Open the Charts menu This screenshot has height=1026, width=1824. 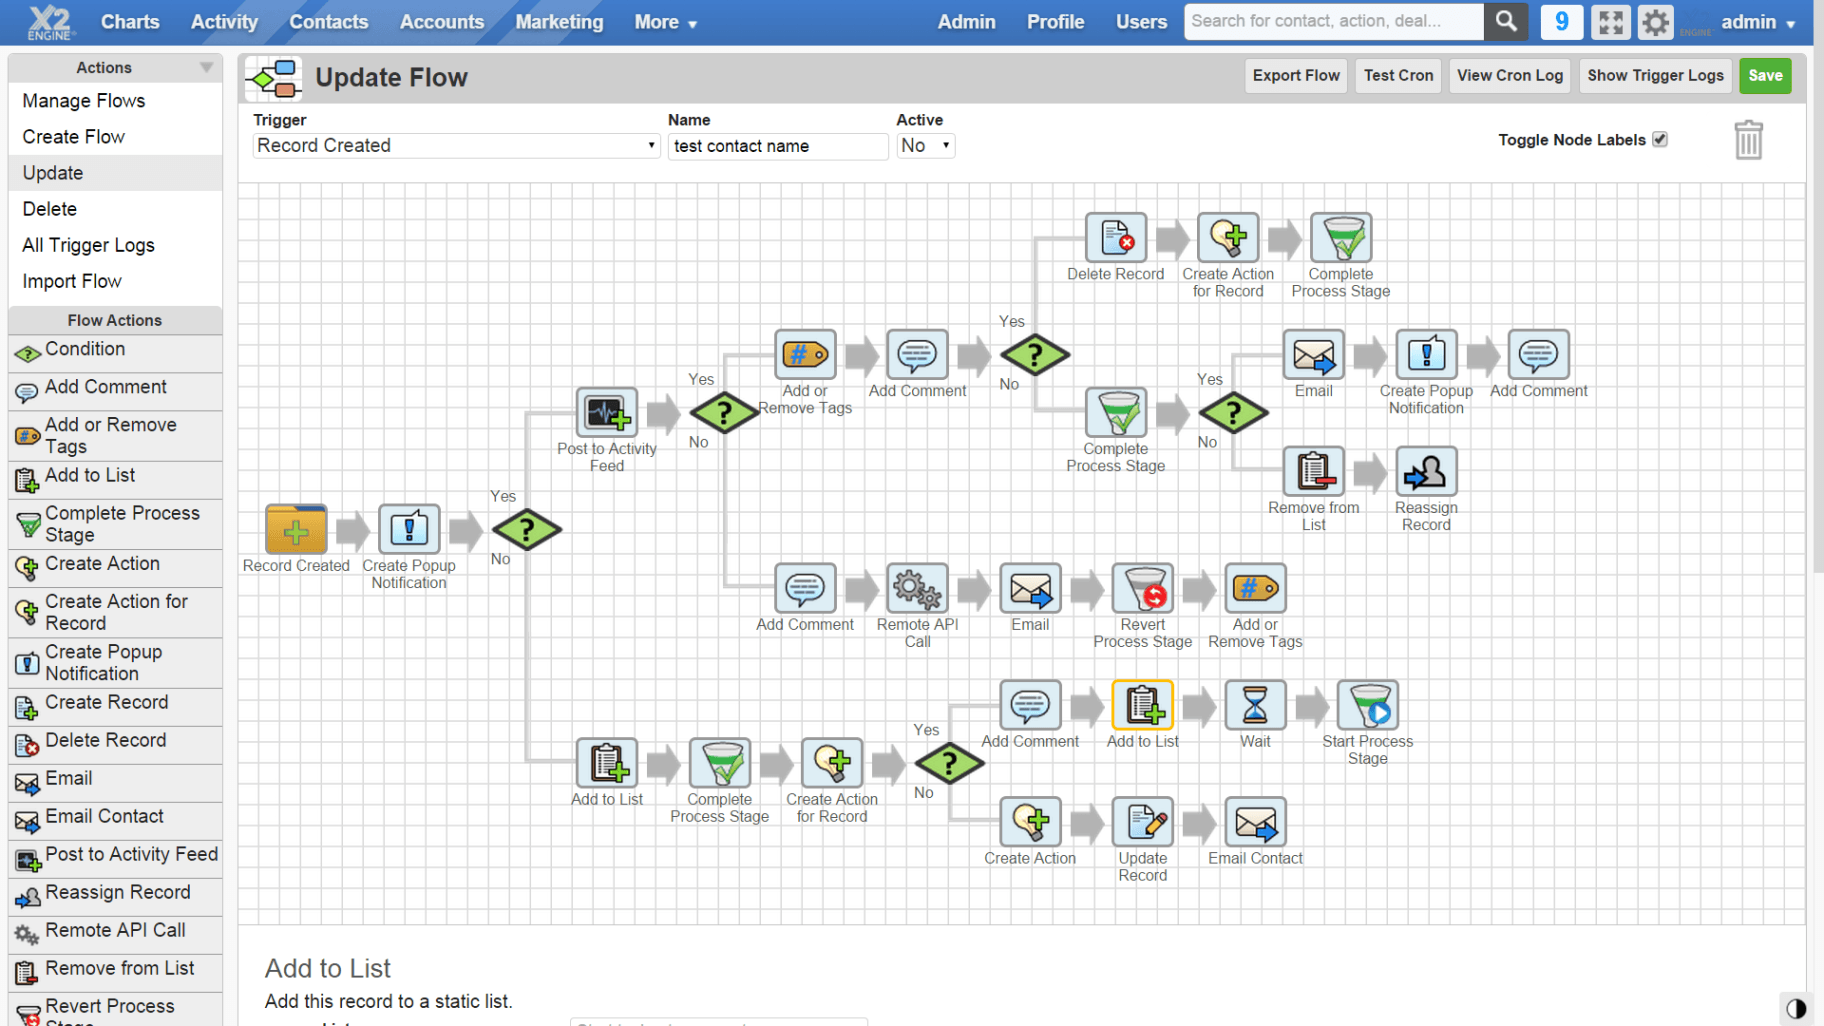130,22
